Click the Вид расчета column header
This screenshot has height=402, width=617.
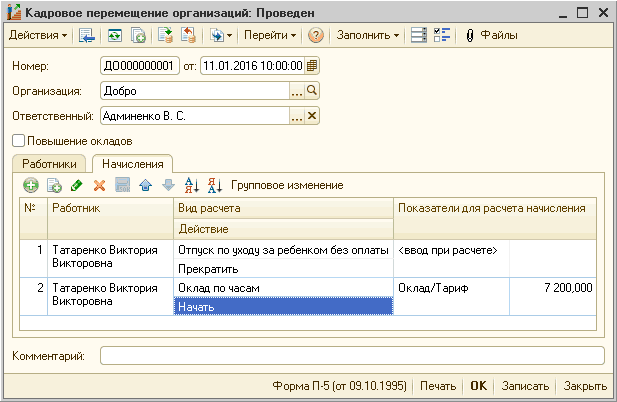click(x=283, y=208)
